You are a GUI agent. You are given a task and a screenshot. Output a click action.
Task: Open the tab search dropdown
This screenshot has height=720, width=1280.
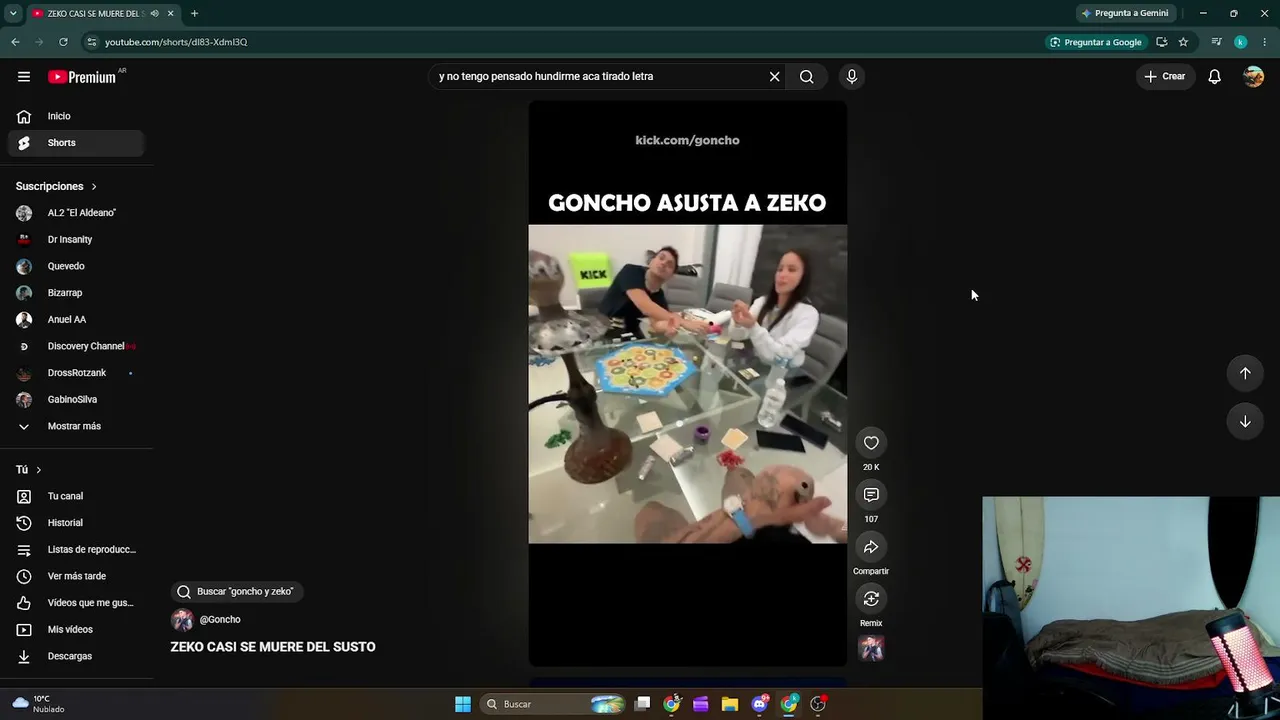pyautogui.click(x=13, y=13)
